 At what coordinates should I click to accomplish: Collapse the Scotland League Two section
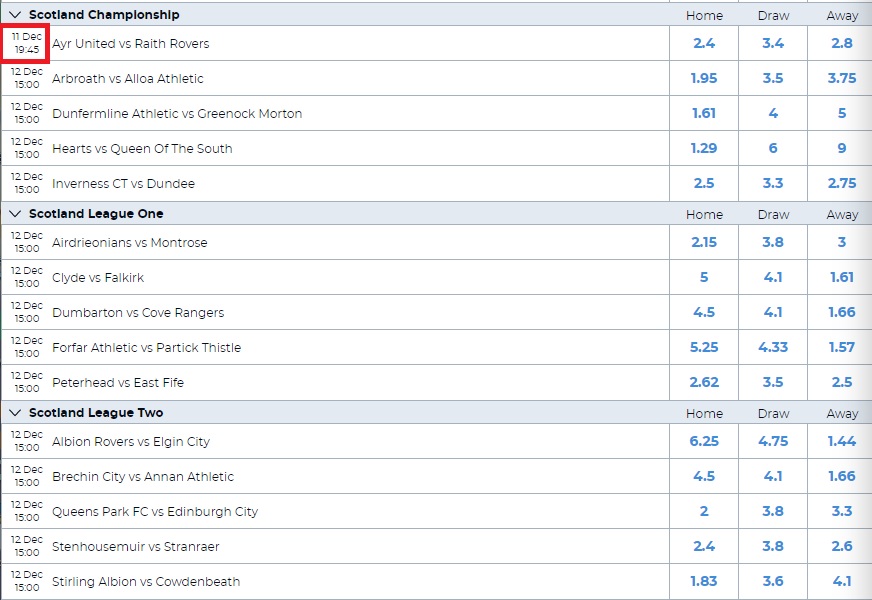pyautogui.click(x=15, y=413)
